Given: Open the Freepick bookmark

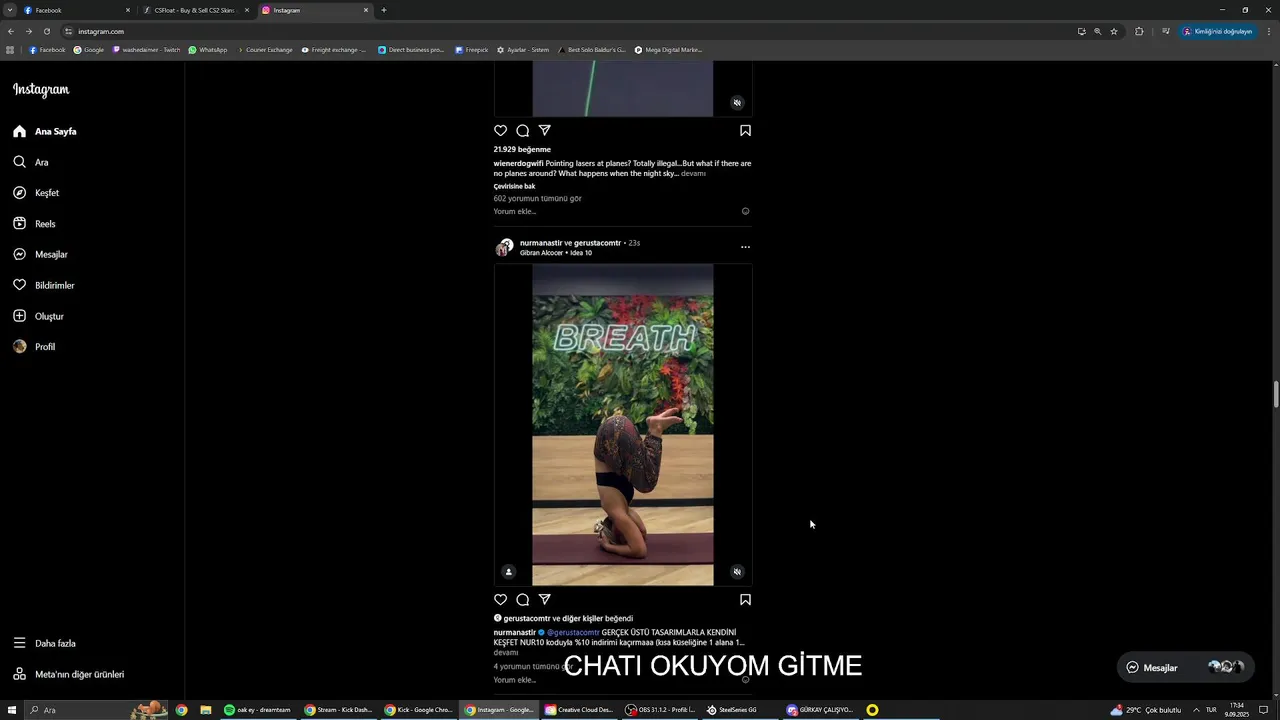Looking at the screenshot, I should (472, 50).
